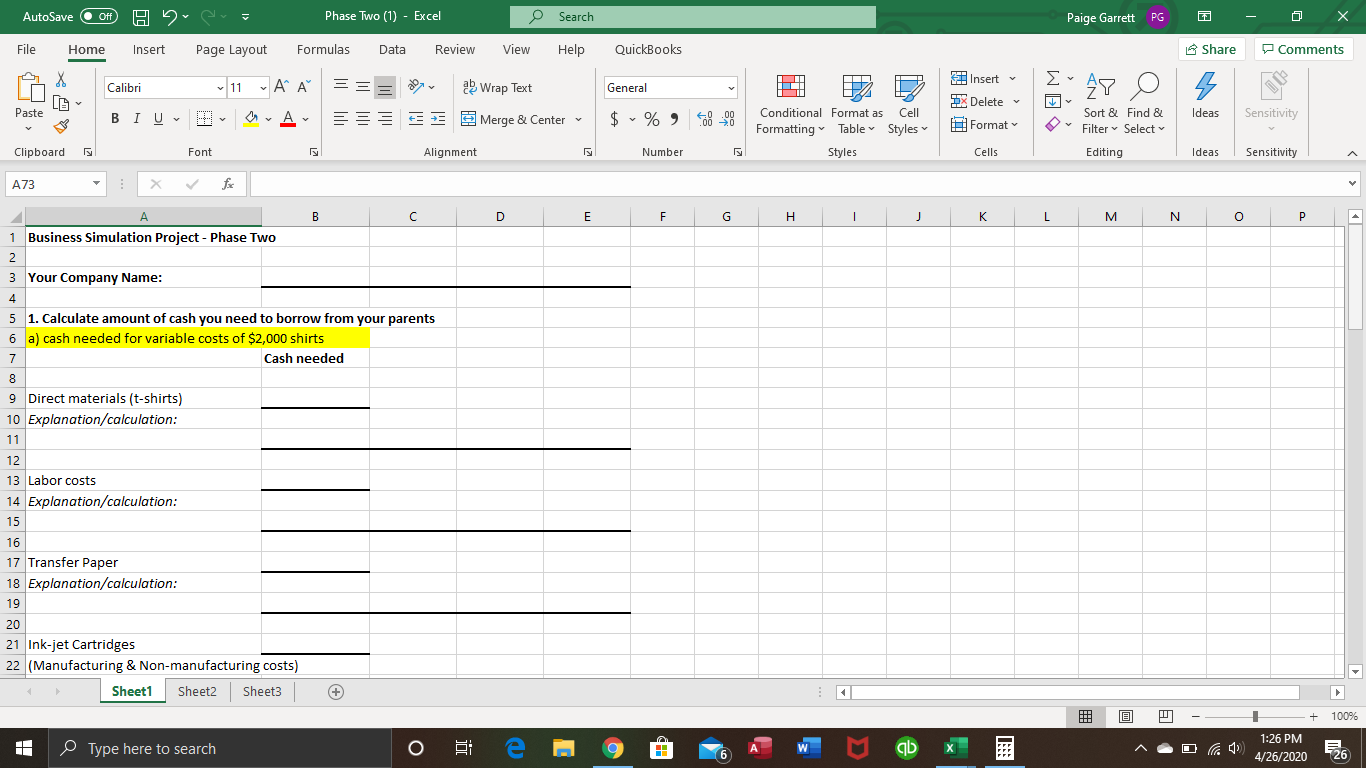The width and height of the screenshot is (1366, 768).
Task: Open the Word app in the taskbar
Action: 807,748
